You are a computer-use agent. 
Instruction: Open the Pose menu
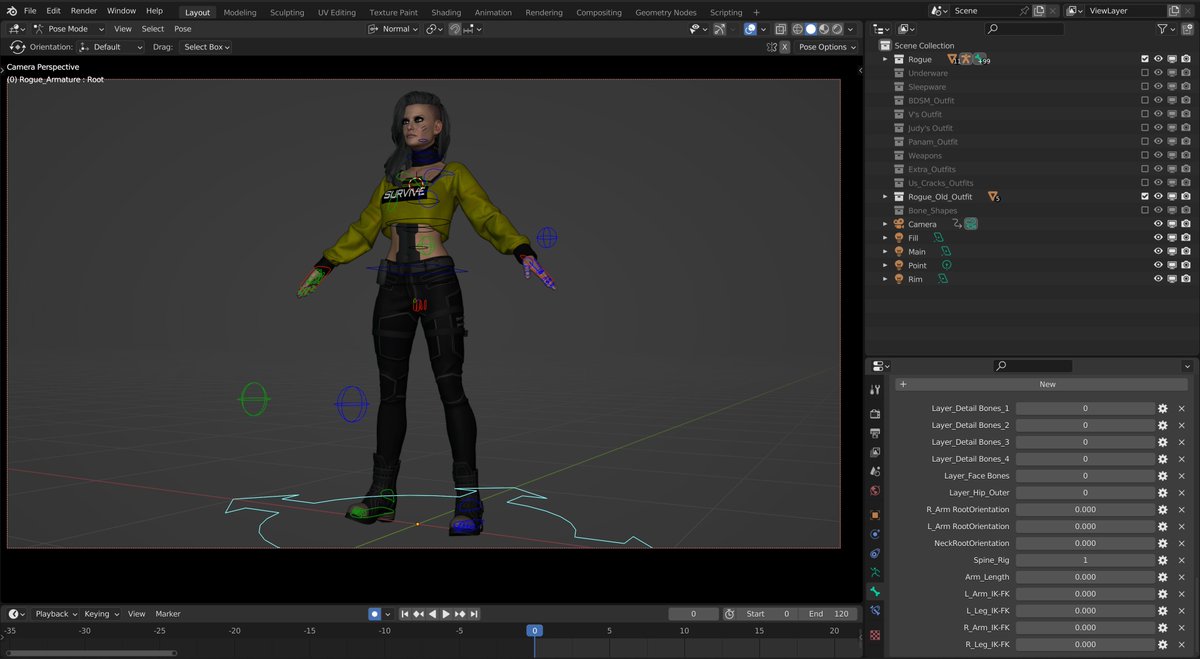click(182, 28)
